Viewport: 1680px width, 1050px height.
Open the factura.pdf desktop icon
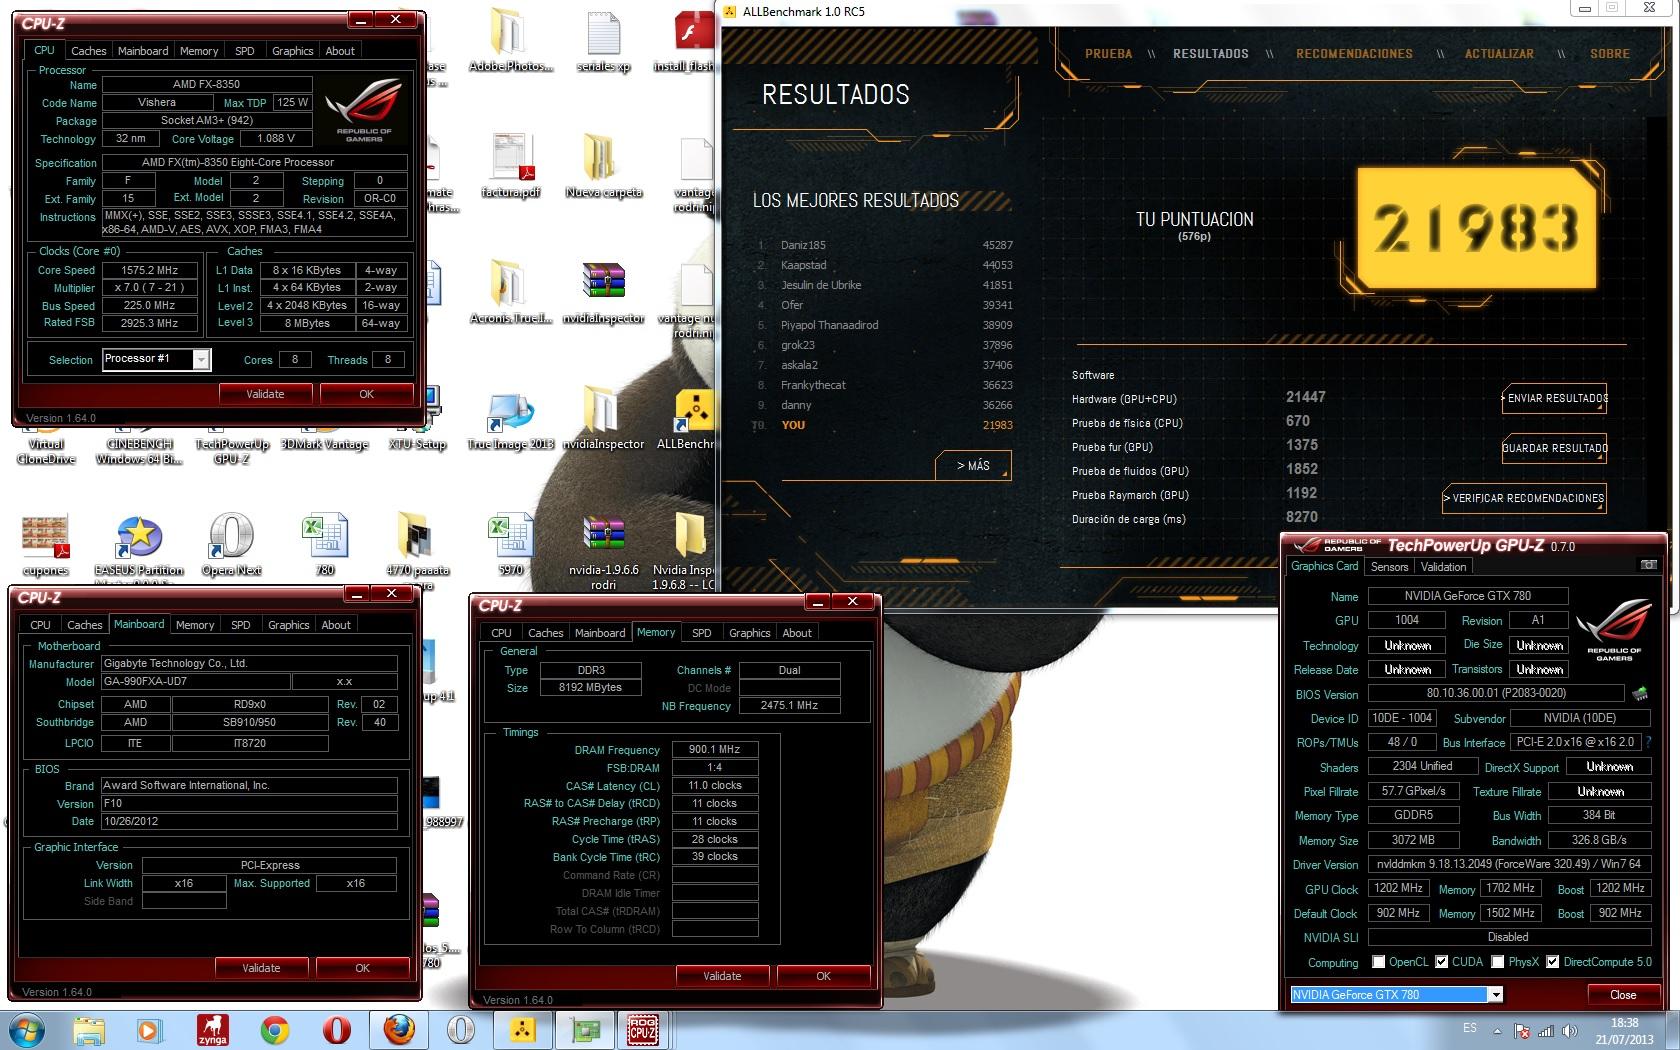(510, 165)
